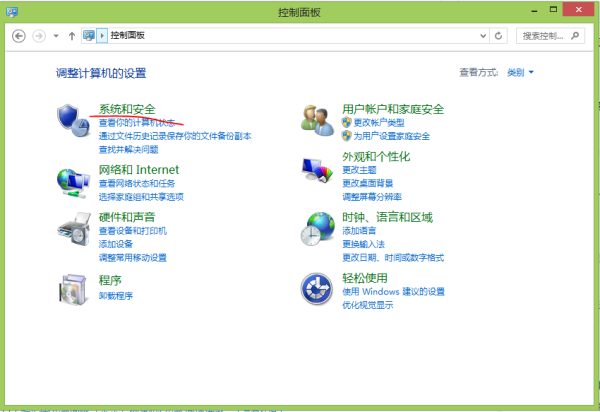Minimize the Control Panel window

[x=534, y=10]
